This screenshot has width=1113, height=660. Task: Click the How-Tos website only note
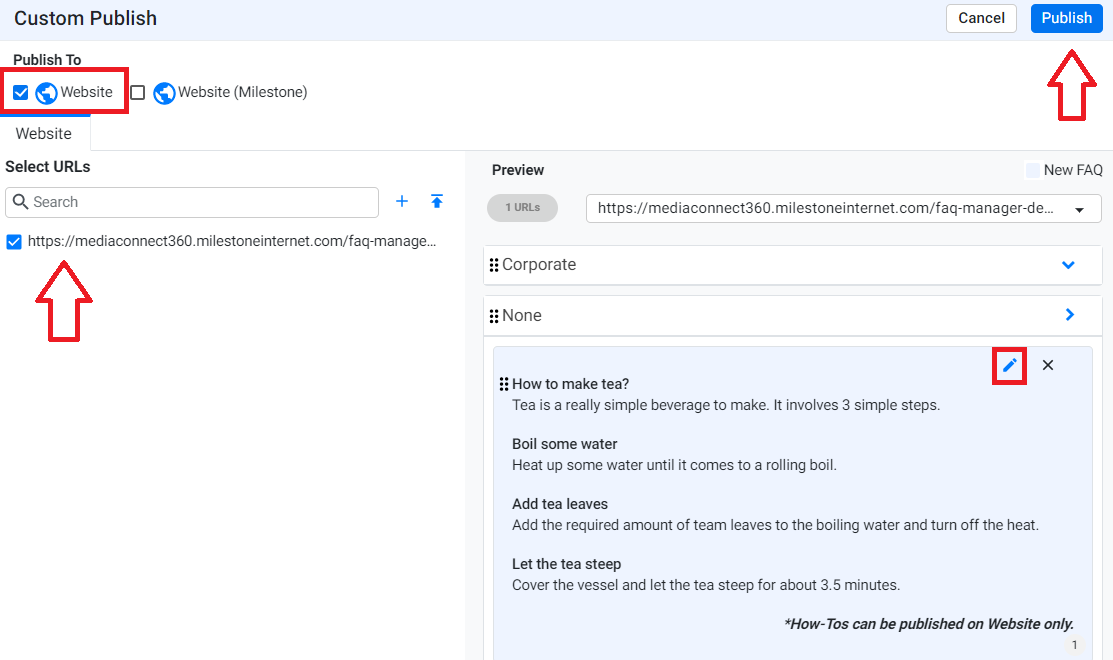point(928,624)
